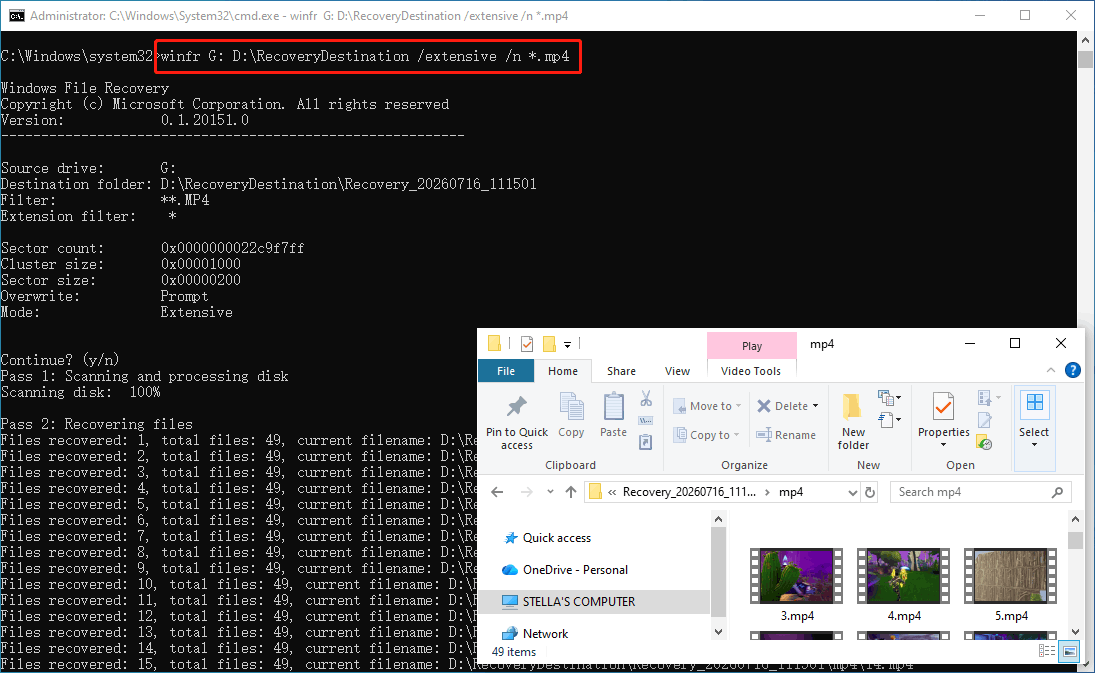The height and width of the screenshot is (673, 1095).
Task: Click the Rename button
Action: pos(786,435)
